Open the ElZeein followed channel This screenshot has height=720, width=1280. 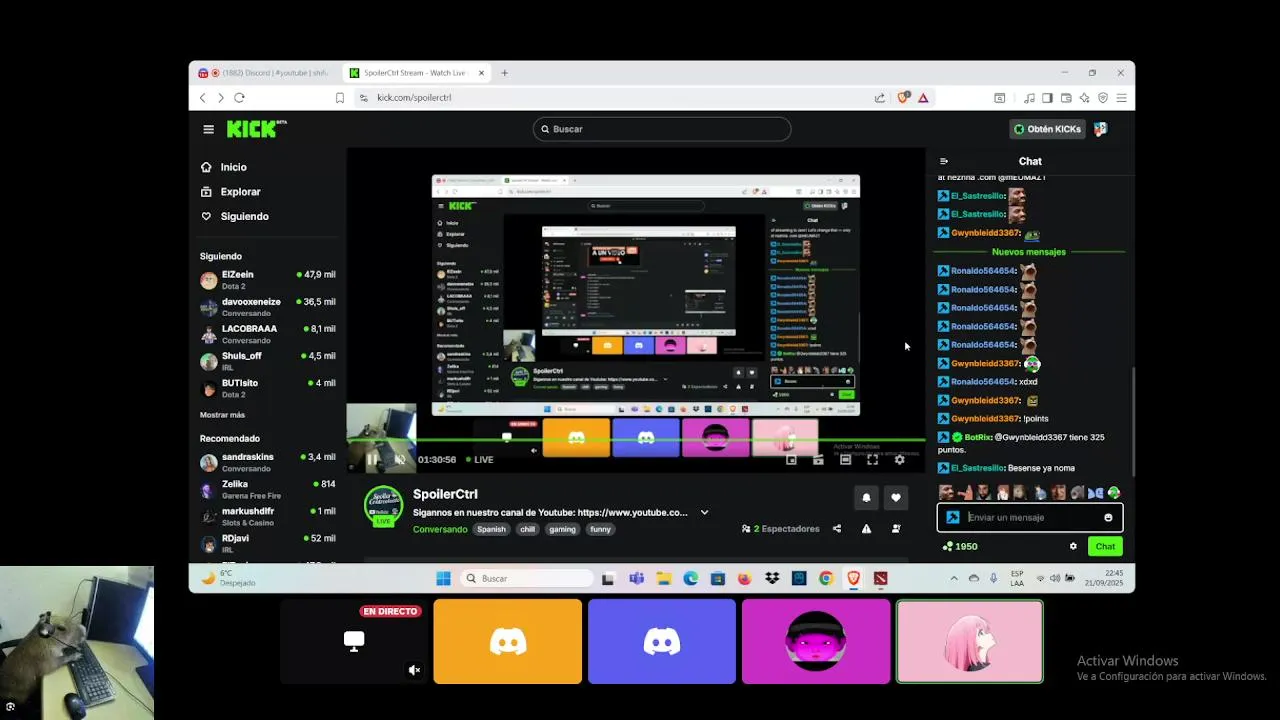click(x=268, y=280)
